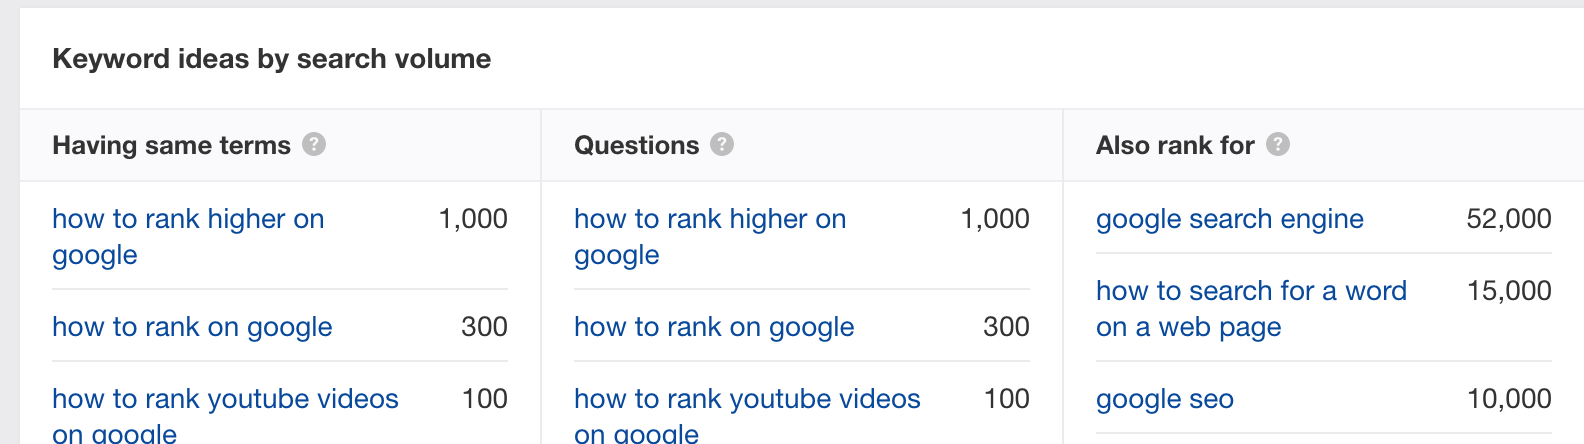Open the 'google search engine' keyword link
The height and width of the screenshot is (444, 1584).
(1230, 219)
